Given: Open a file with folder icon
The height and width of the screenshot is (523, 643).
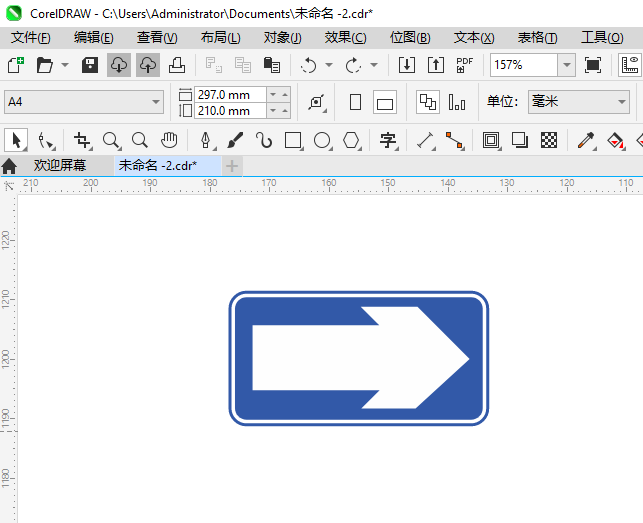Looking at the screenshot, I should pyautogui.click(x=44, y=65).
